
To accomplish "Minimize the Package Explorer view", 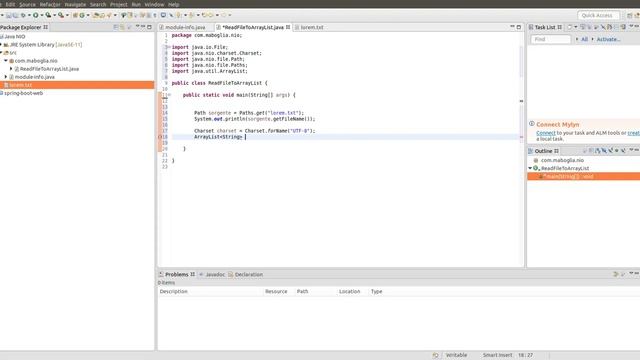I will point(143,27).
